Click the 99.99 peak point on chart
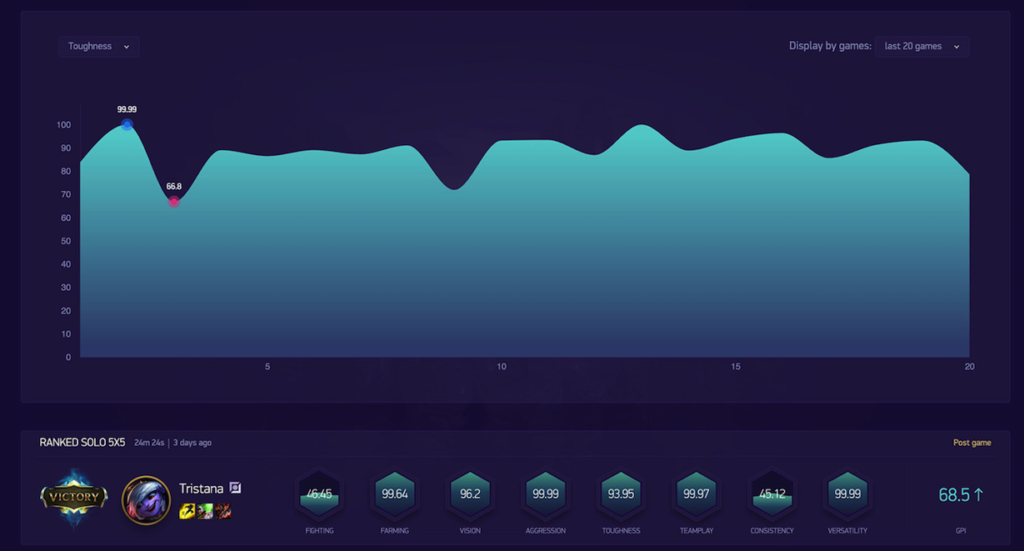Viewport: 1024px width, 551px height. pos(127,125)
